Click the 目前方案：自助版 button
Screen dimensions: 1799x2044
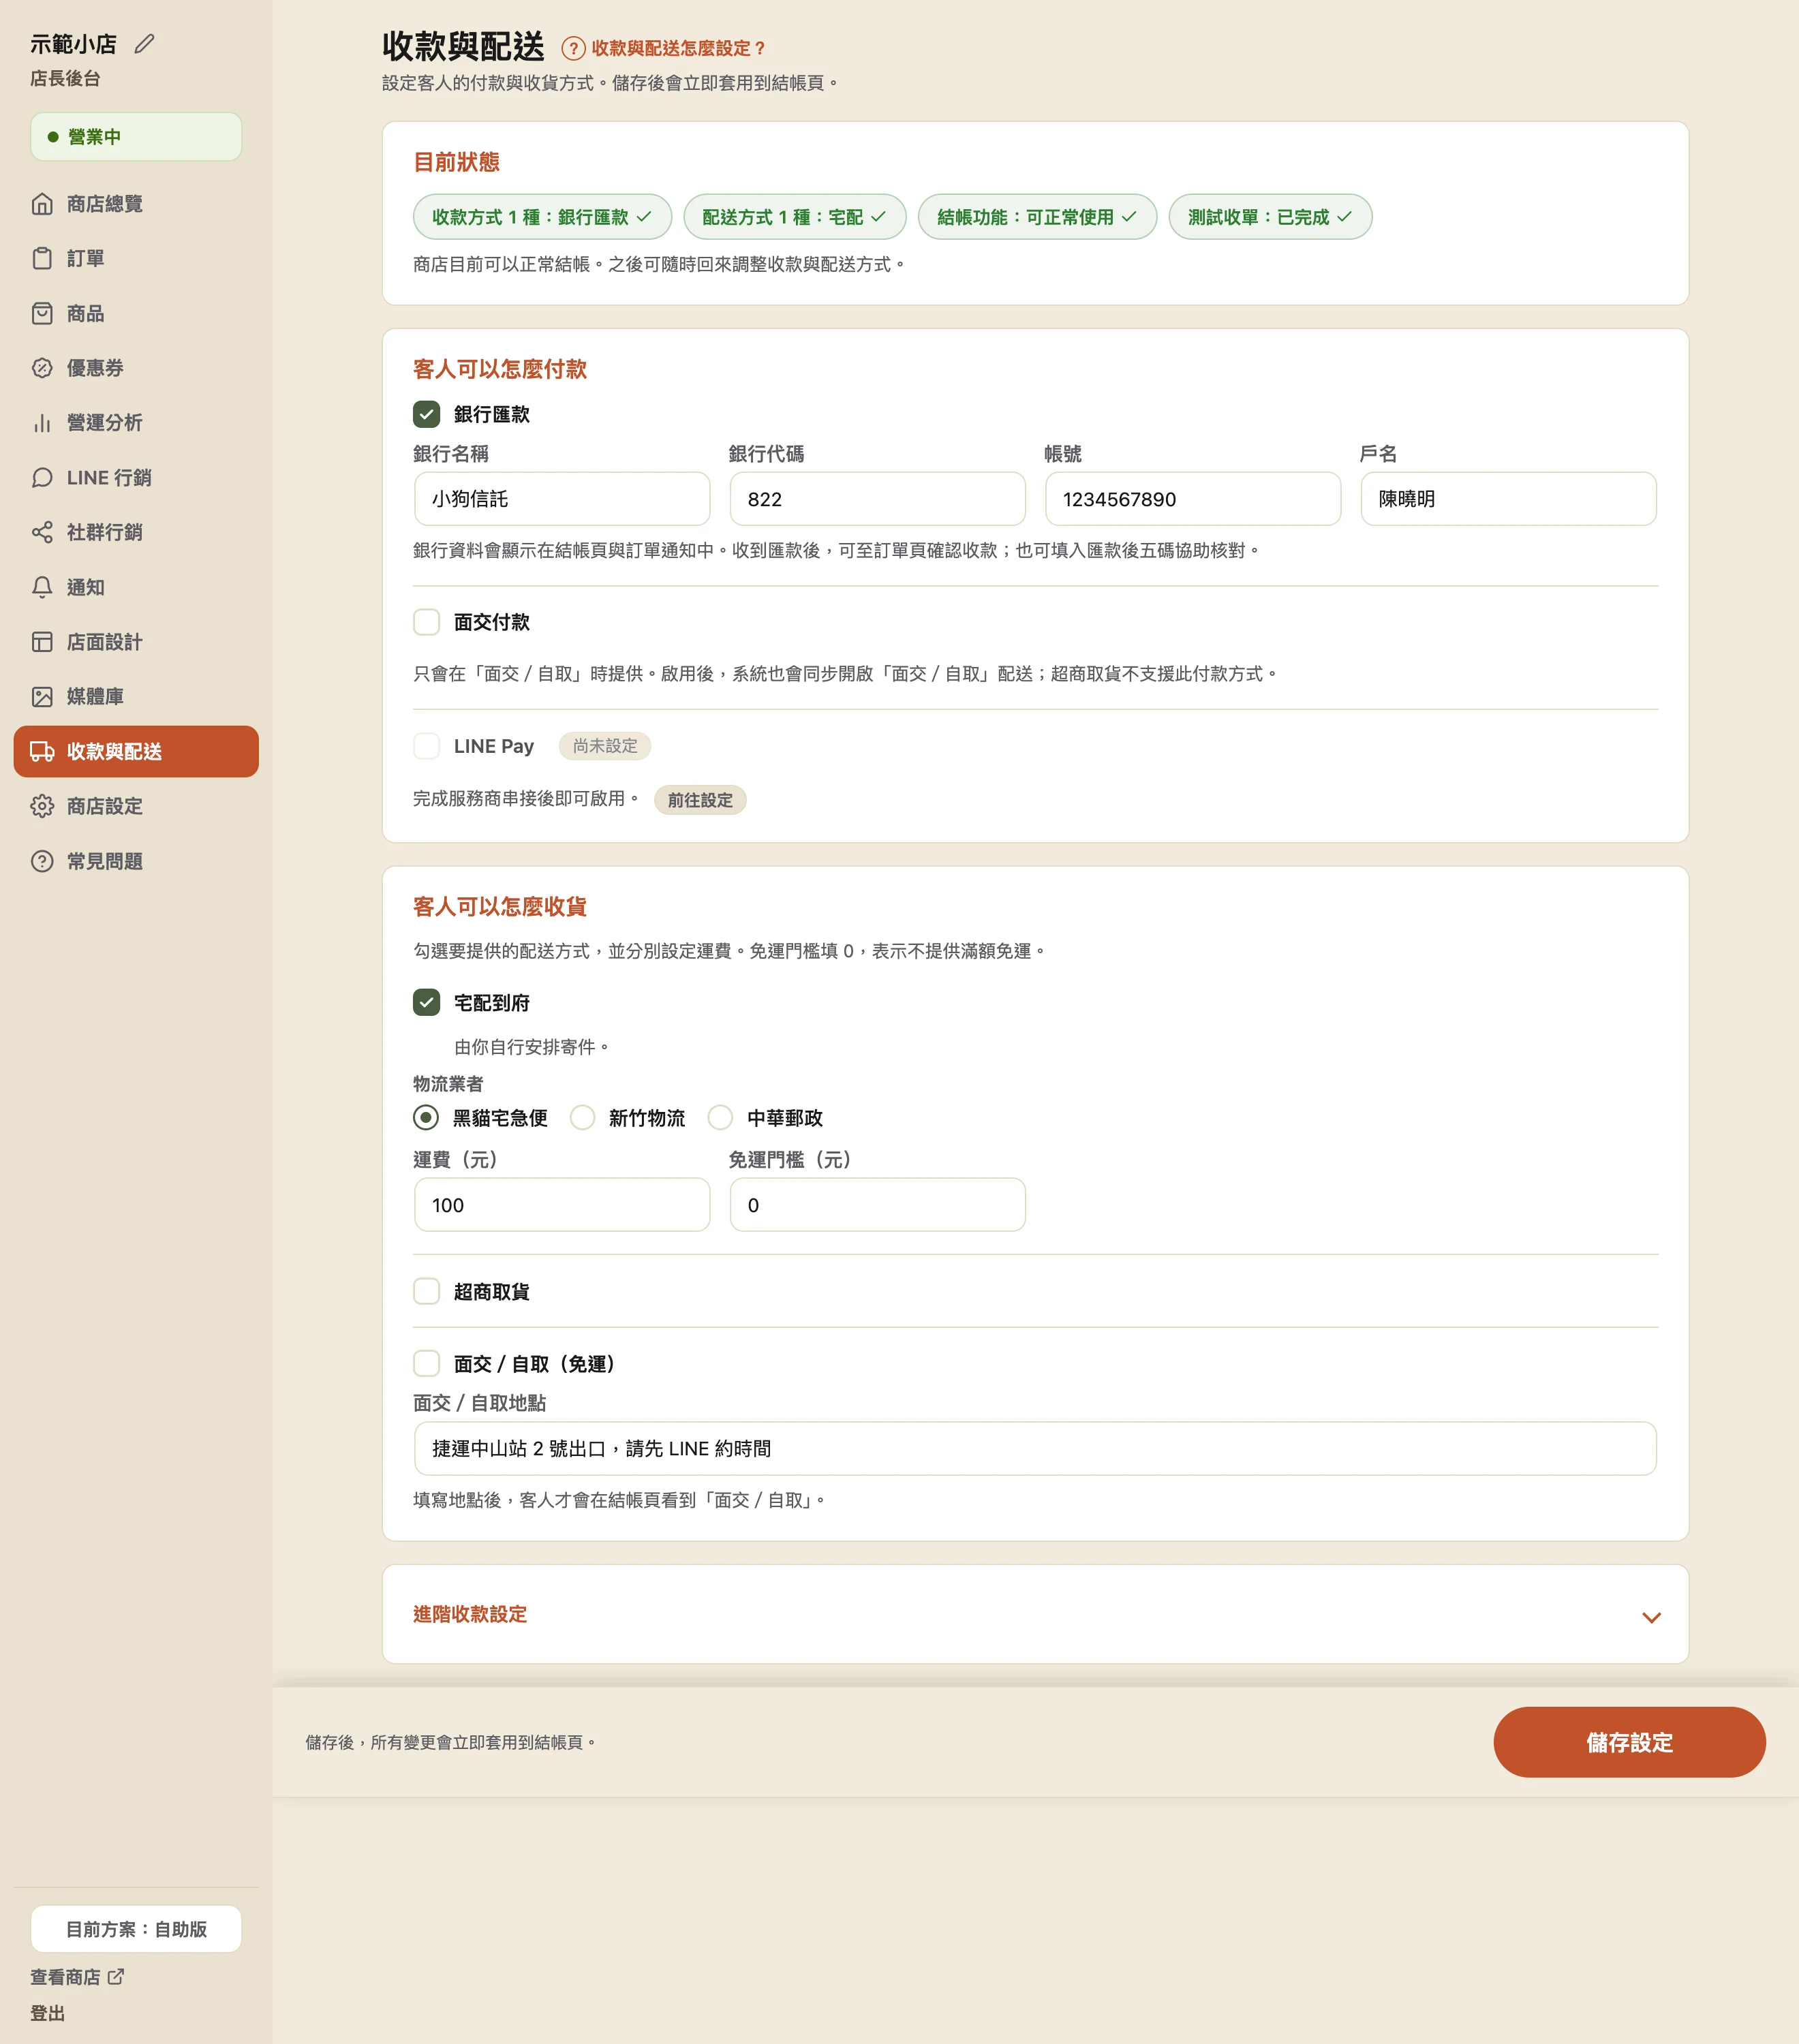click(x=136, y=1929)
